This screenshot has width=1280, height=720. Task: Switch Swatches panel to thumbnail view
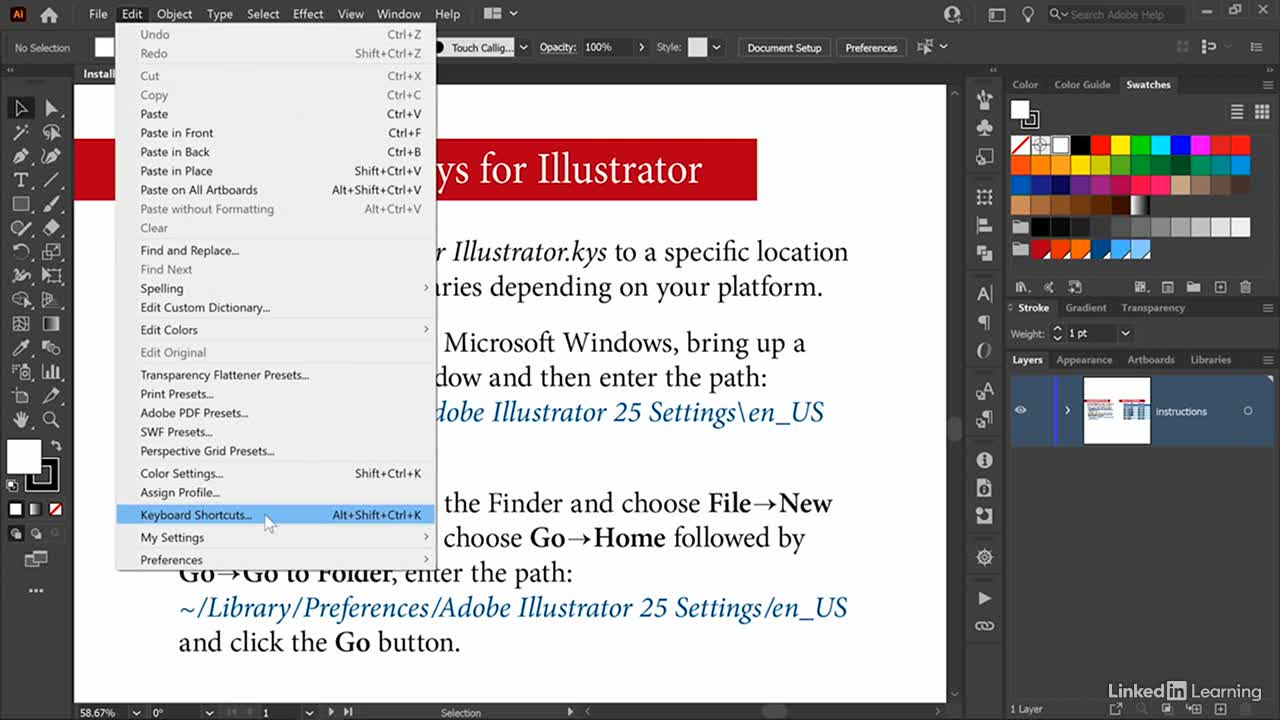(x=1262, y=111)
